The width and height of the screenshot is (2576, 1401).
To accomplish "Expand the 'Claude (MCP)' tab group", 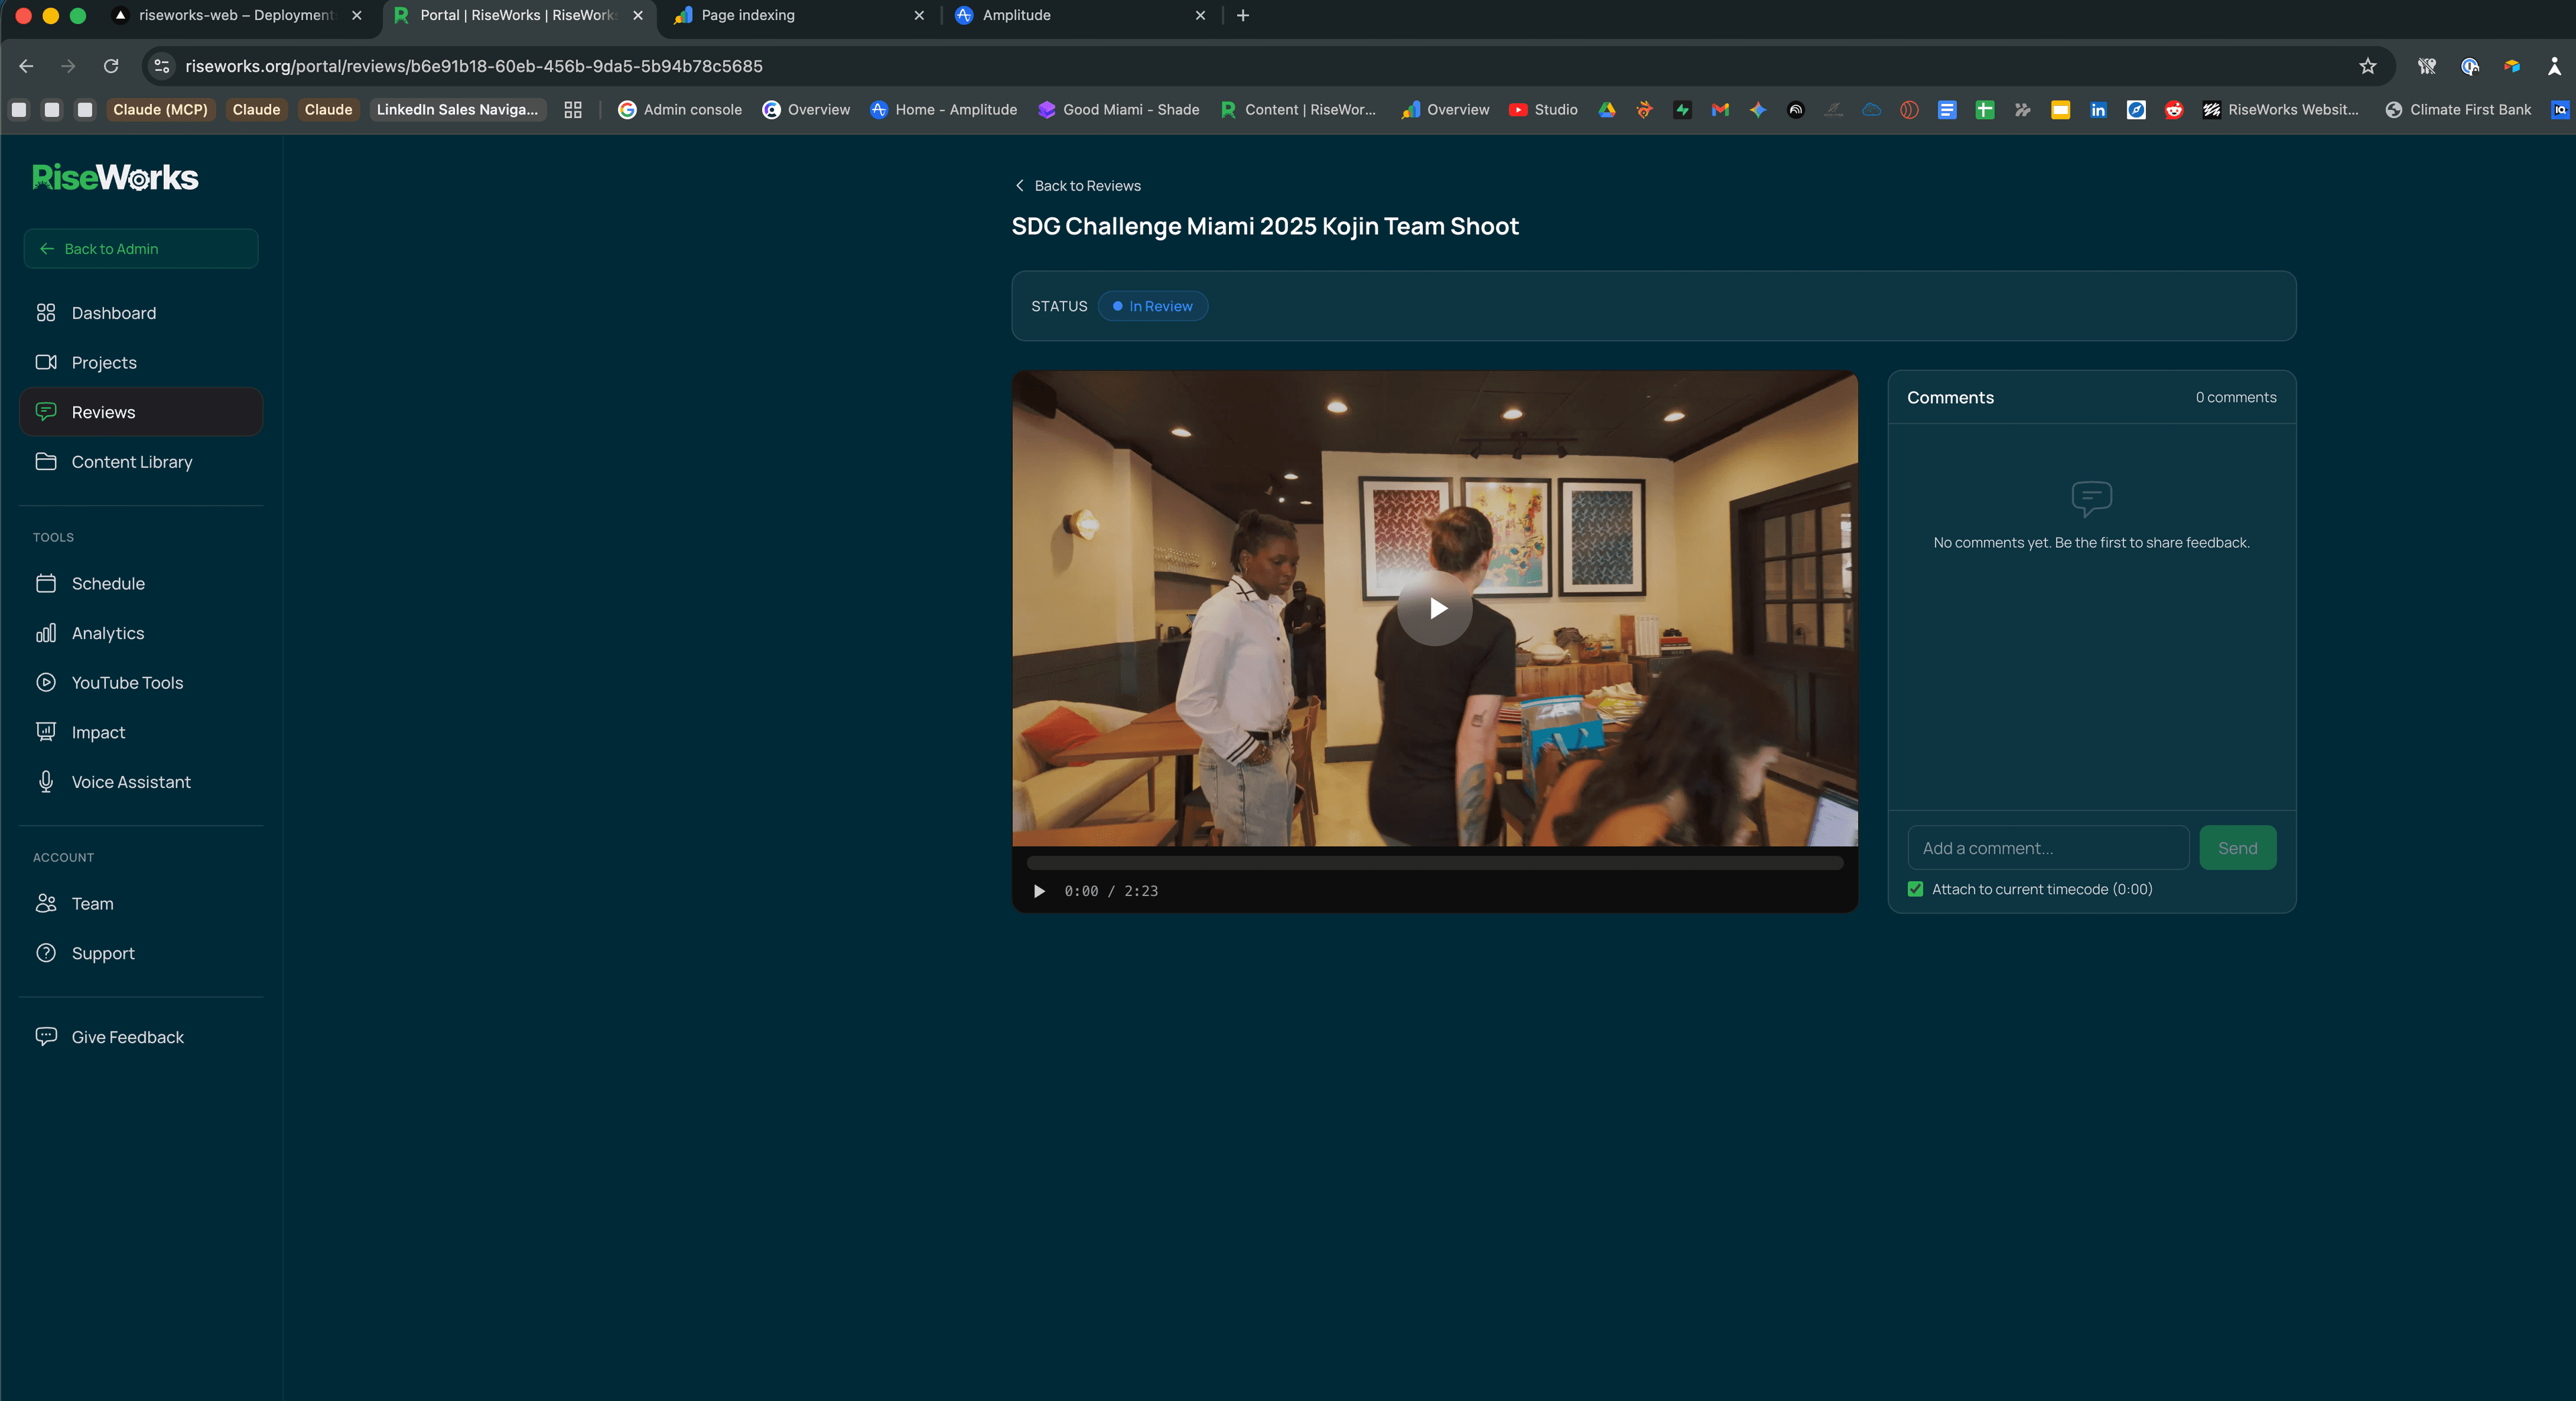I will [x=160, y=110].
